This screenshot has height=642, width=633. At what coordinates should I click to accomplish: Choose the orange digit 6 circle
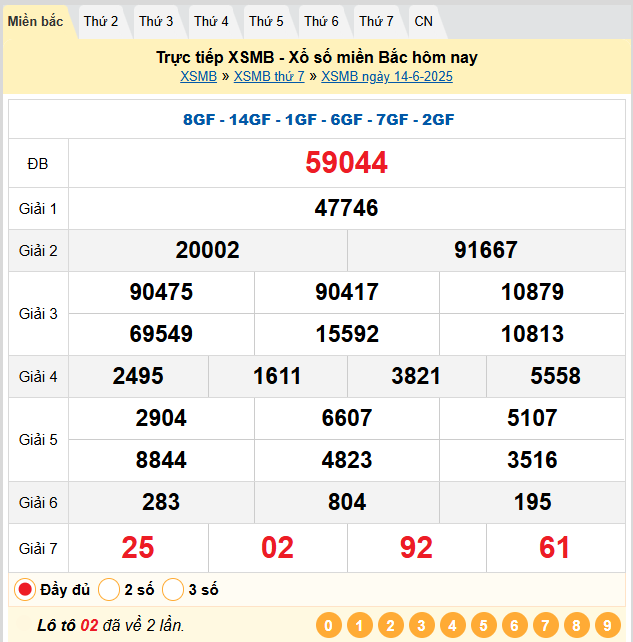tap(514, 626)
